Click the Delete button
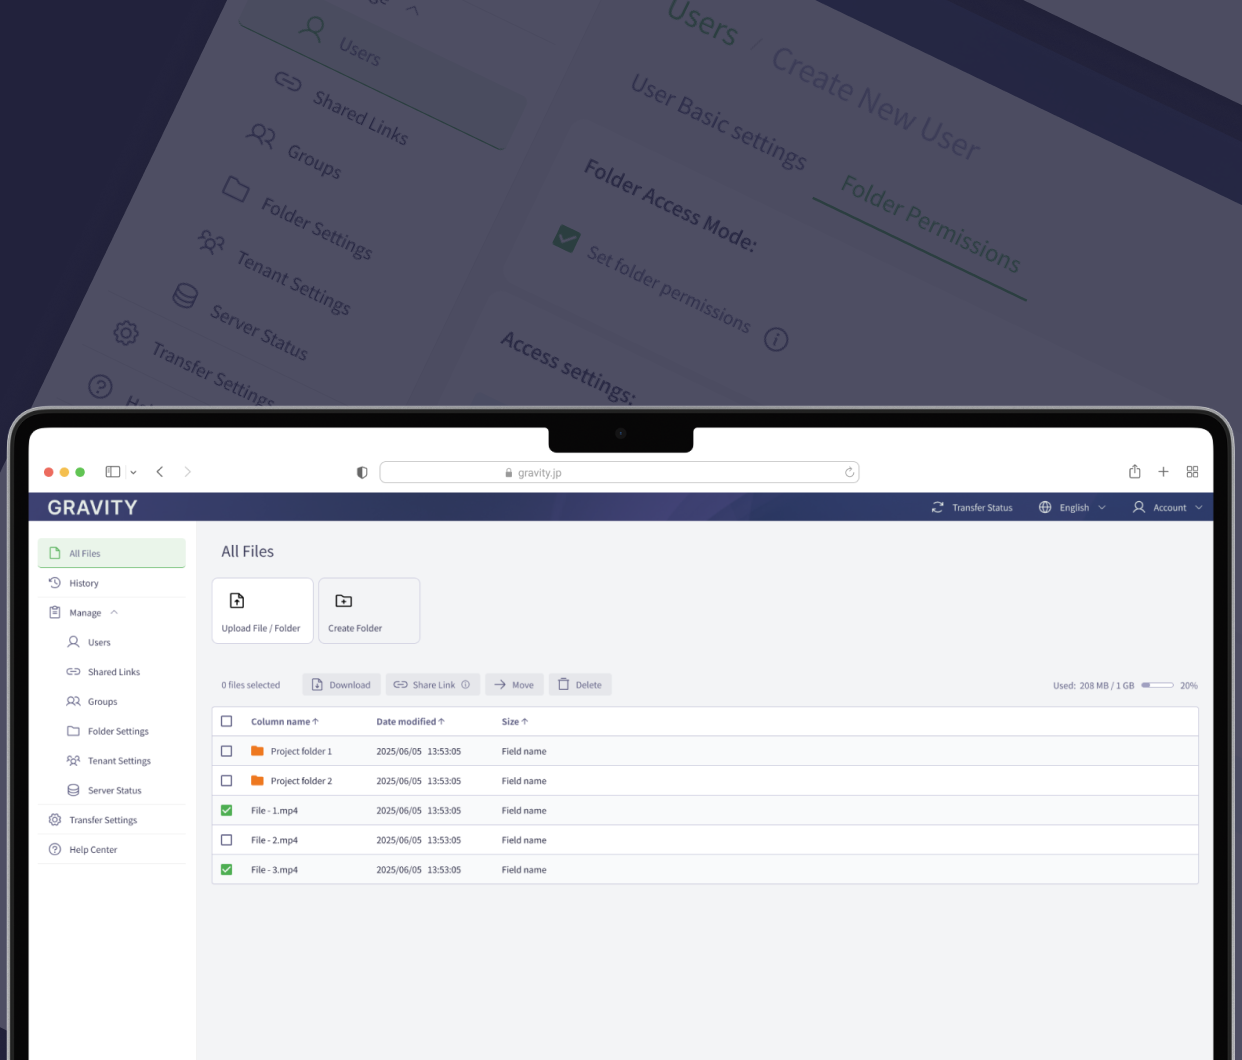Screen dimensions: 1242x1060 tap(580, 685)
